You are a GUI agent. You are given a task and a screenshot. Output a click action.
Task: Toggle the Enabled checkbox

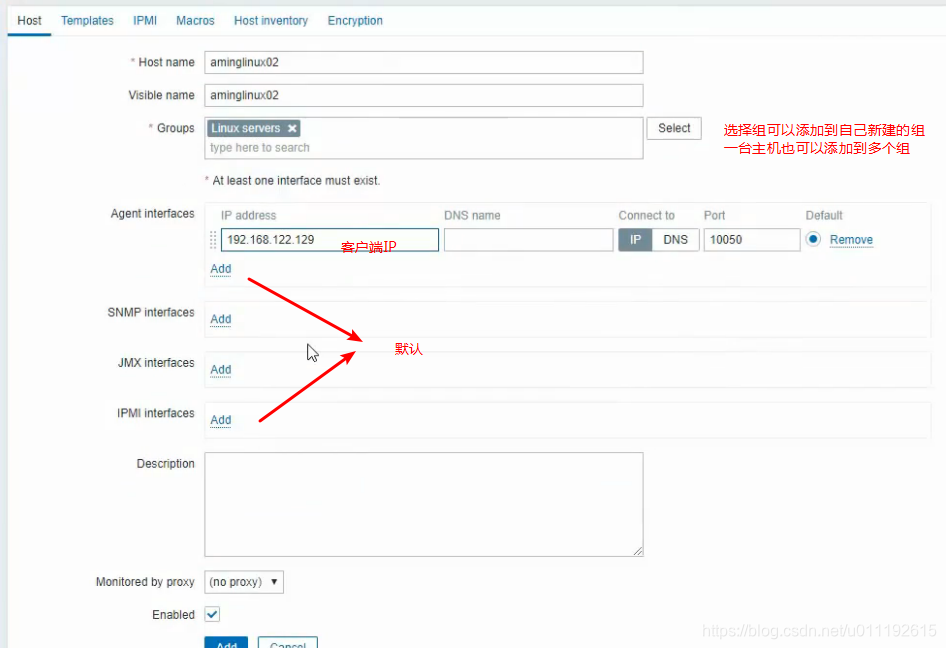(212, 615)
